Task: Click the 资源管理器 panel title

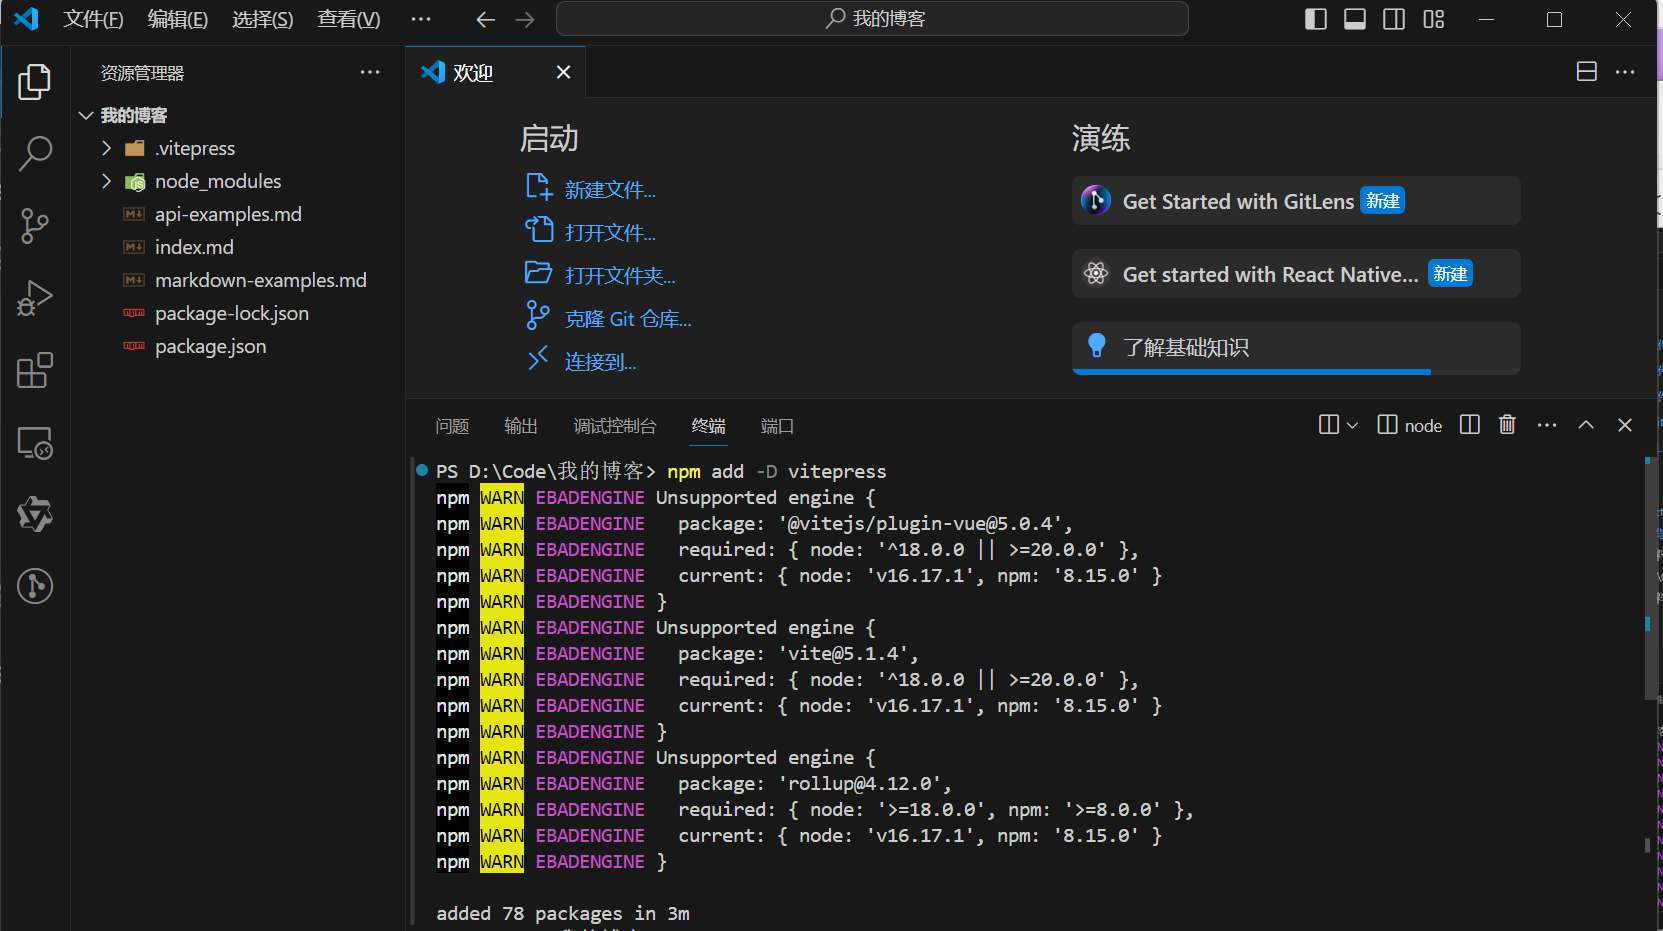Action: point(143,73)
